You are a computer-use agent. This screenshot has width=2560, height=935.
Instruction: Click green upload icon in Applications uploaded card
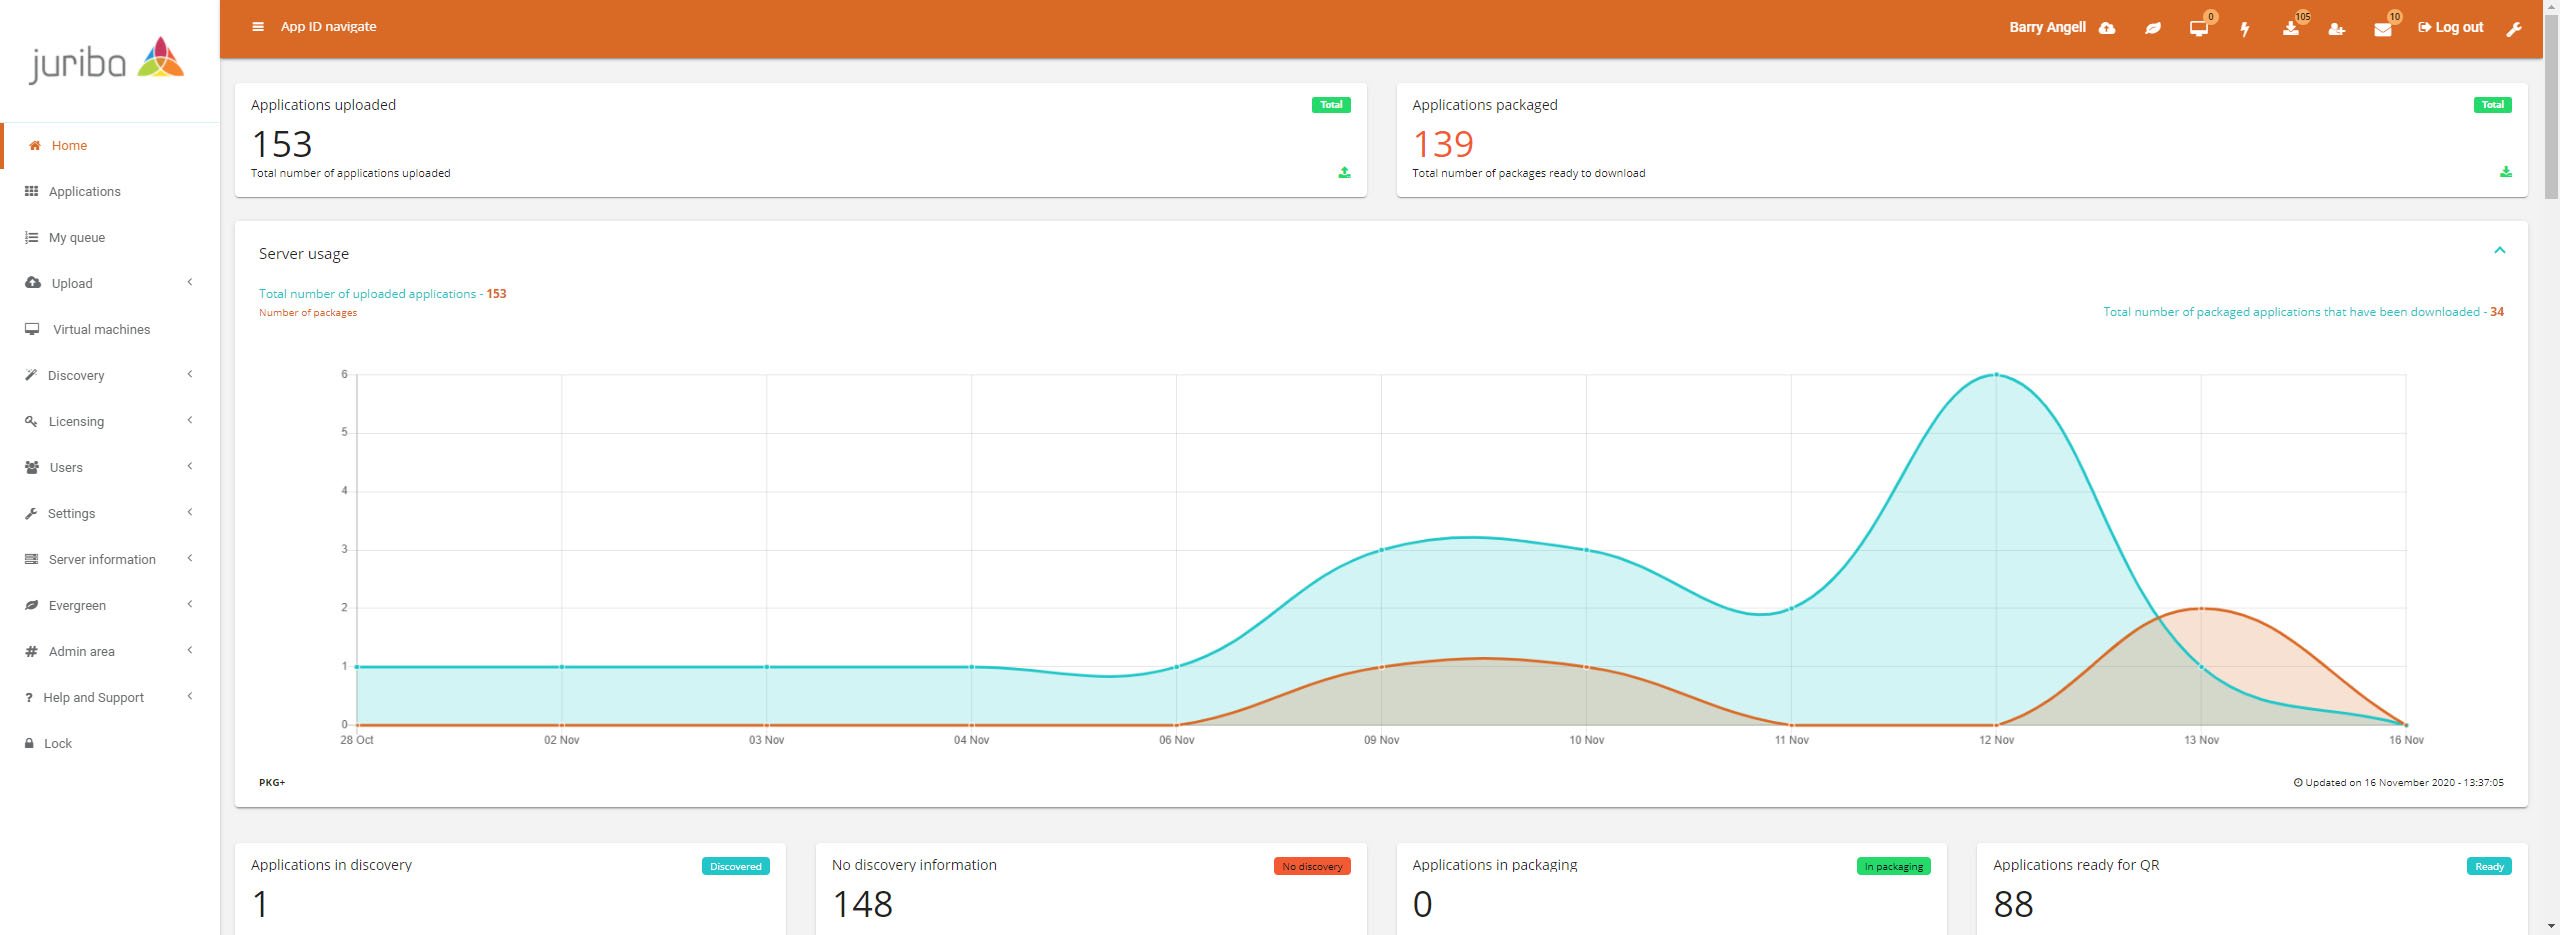point(1344,173)
